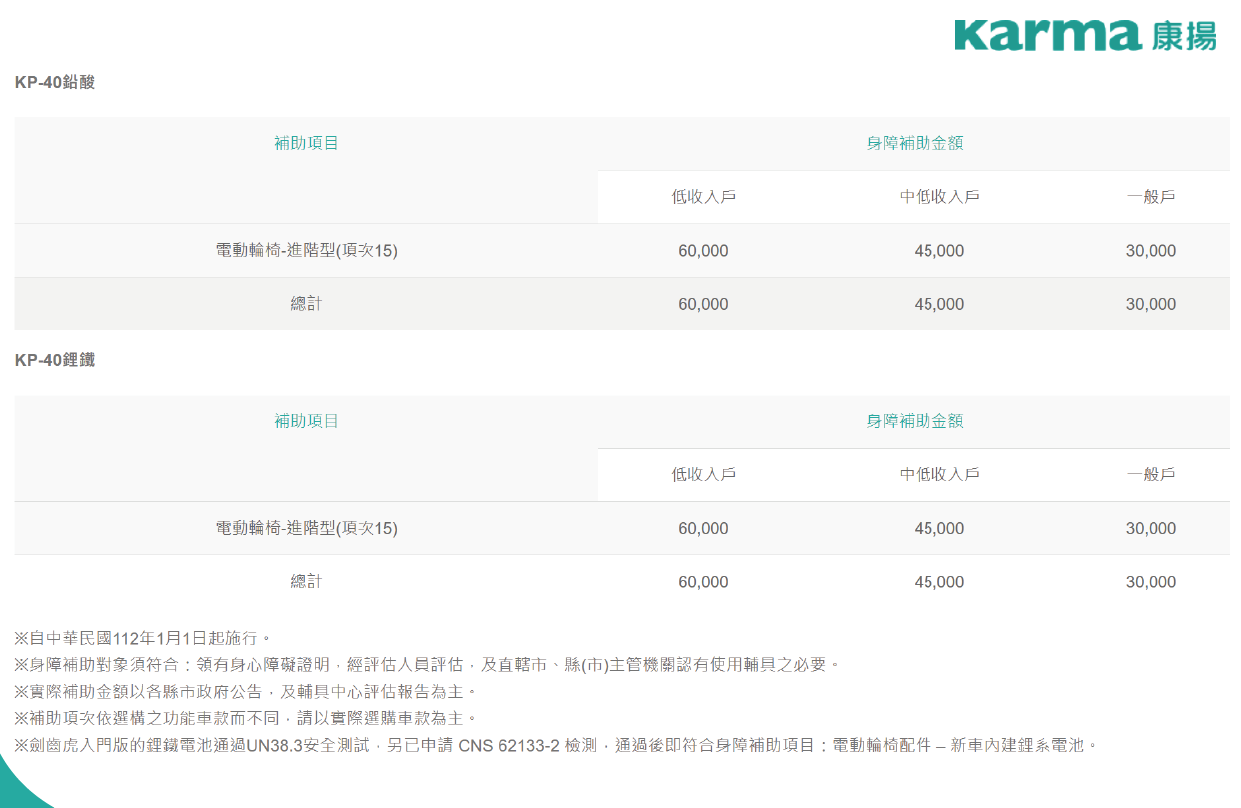1241x808 pixels.
Task: Click 60,000 in 總計 row of KP-40鉛酸 table
Action: point(703,304)
